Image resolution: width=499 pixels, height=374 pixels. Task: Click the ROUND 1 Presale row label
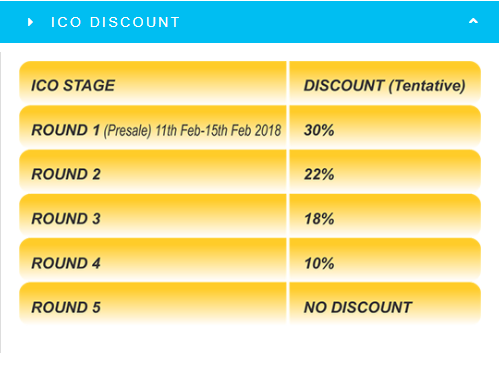pyautogui.click(x=153, y=127)
